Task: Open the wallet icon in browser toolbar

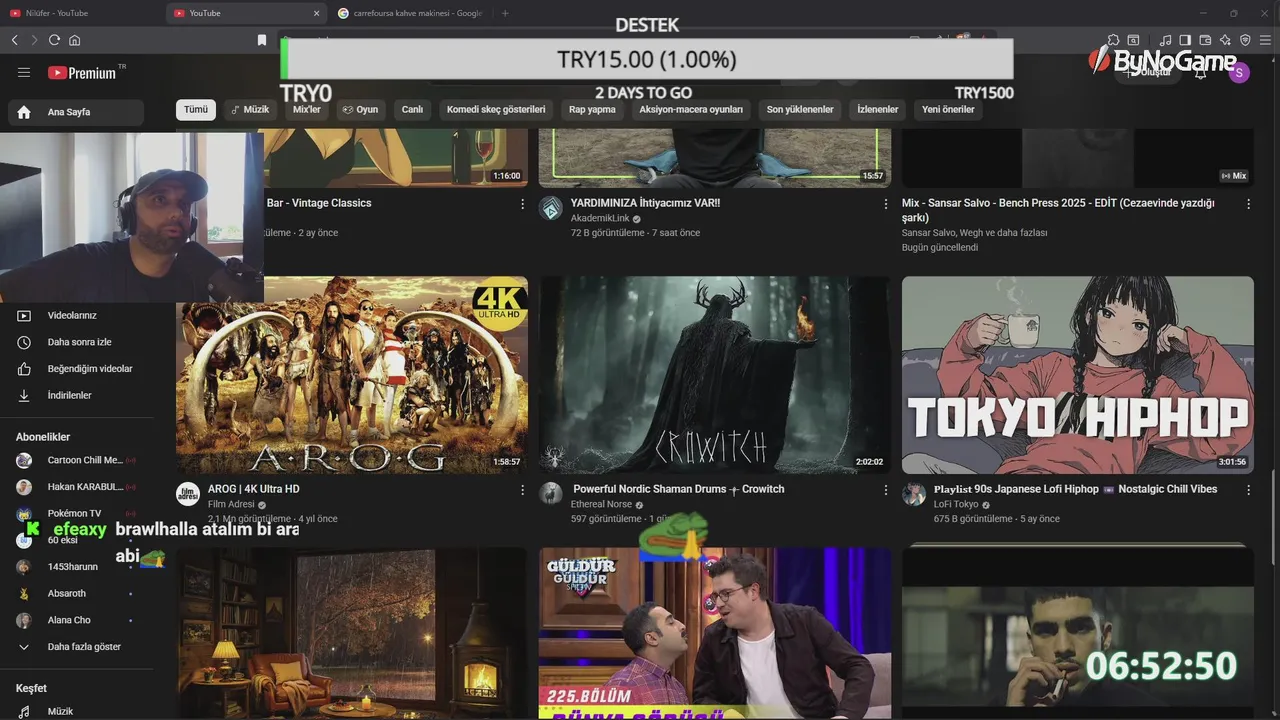Action: coord(1205,40)
